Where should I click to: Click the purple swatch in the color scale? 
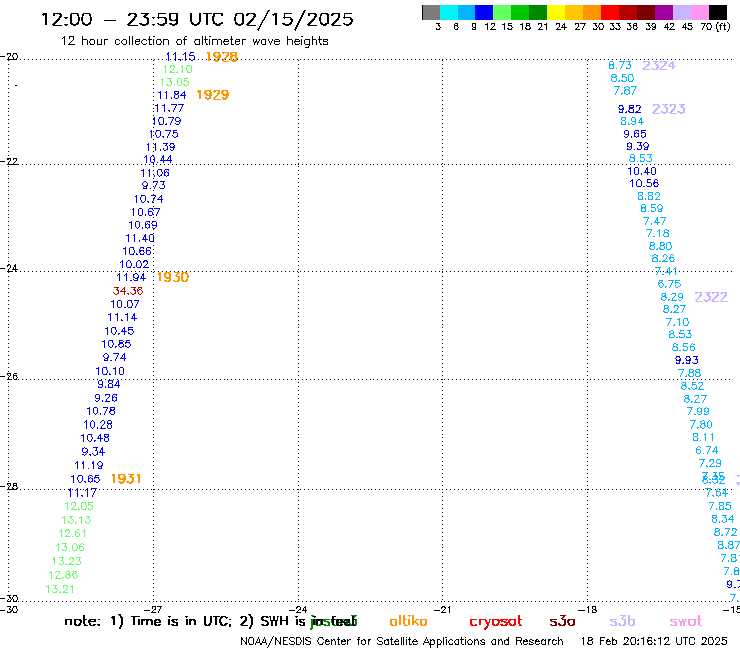[664, 13]
